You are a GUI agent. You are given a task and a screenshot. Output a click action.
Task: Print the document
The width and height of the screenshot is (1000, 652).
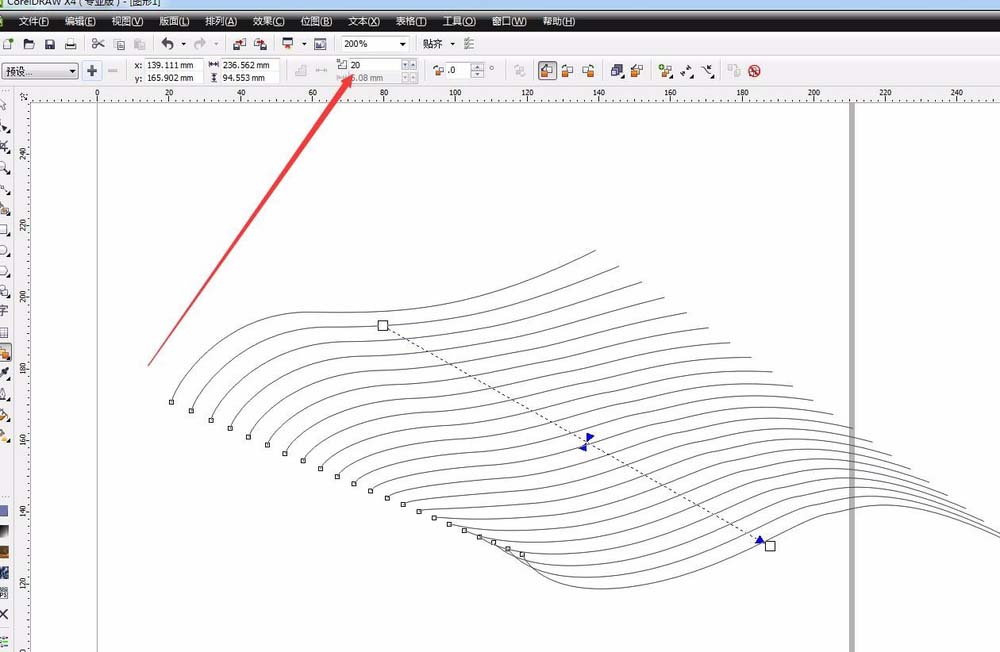click(71, 44)
